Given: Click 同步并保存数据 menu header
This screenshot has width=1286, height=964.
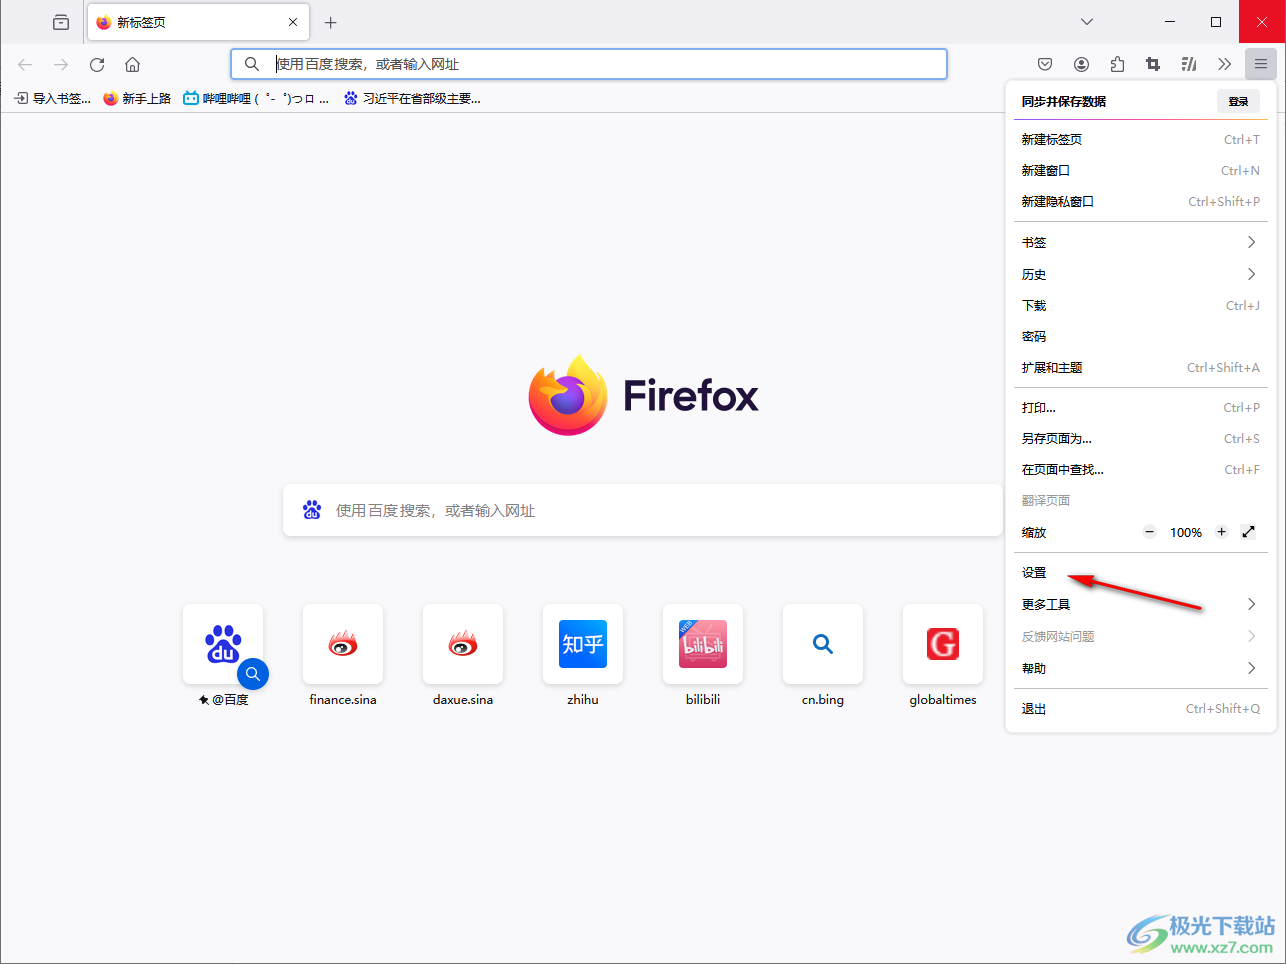Looking at the screenshot, I should click(1064, 101).
